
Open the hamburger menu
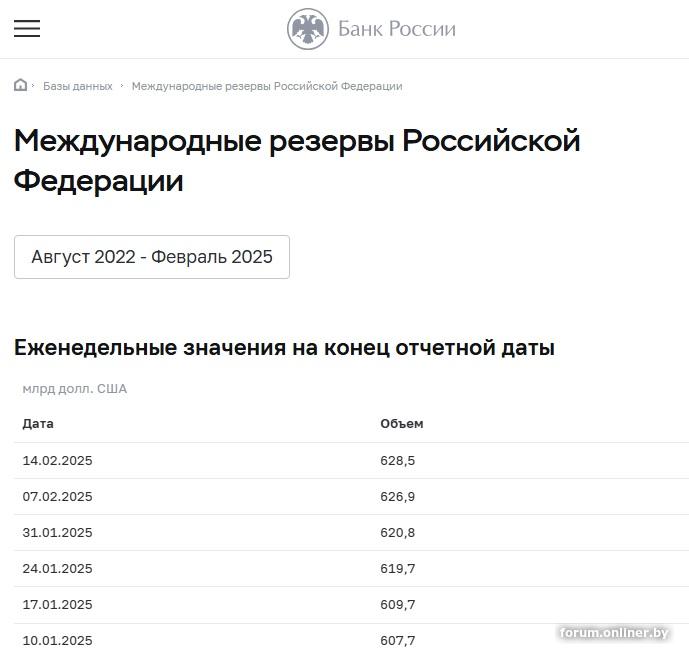point(27,28)
